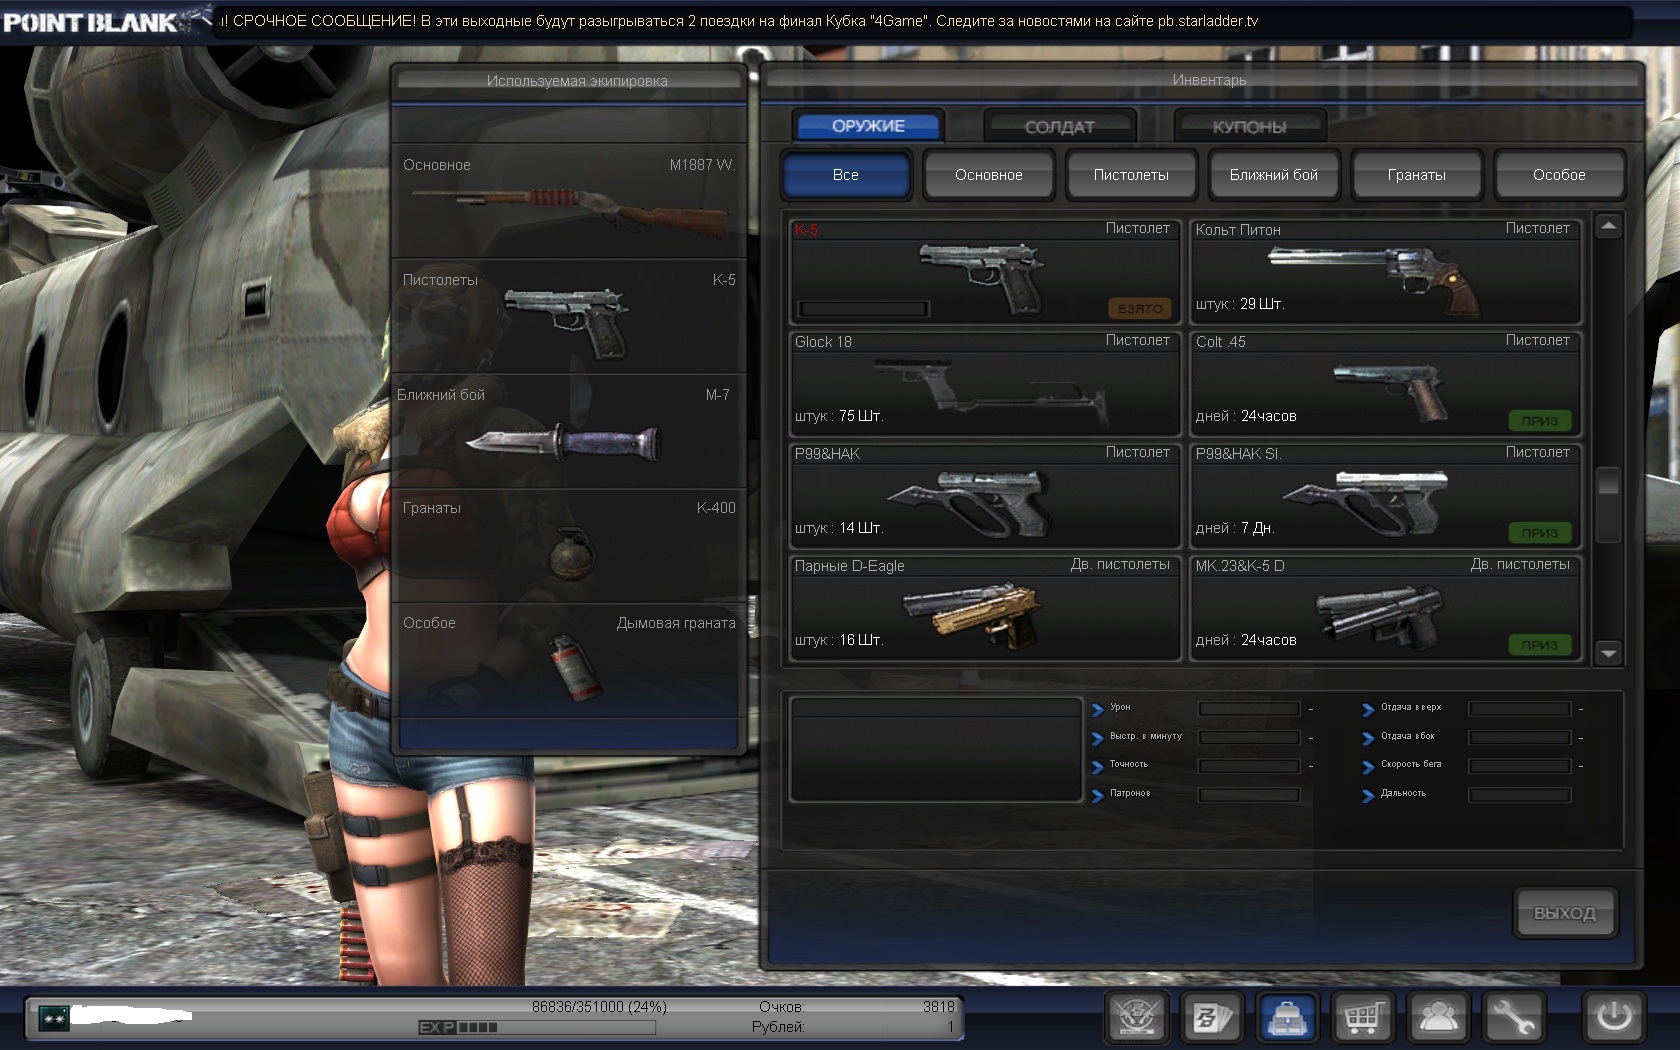The image size is (1680, 1050).
Task: Click the 86836/351000 (24%) experience text
Action: click(599, 1007)
